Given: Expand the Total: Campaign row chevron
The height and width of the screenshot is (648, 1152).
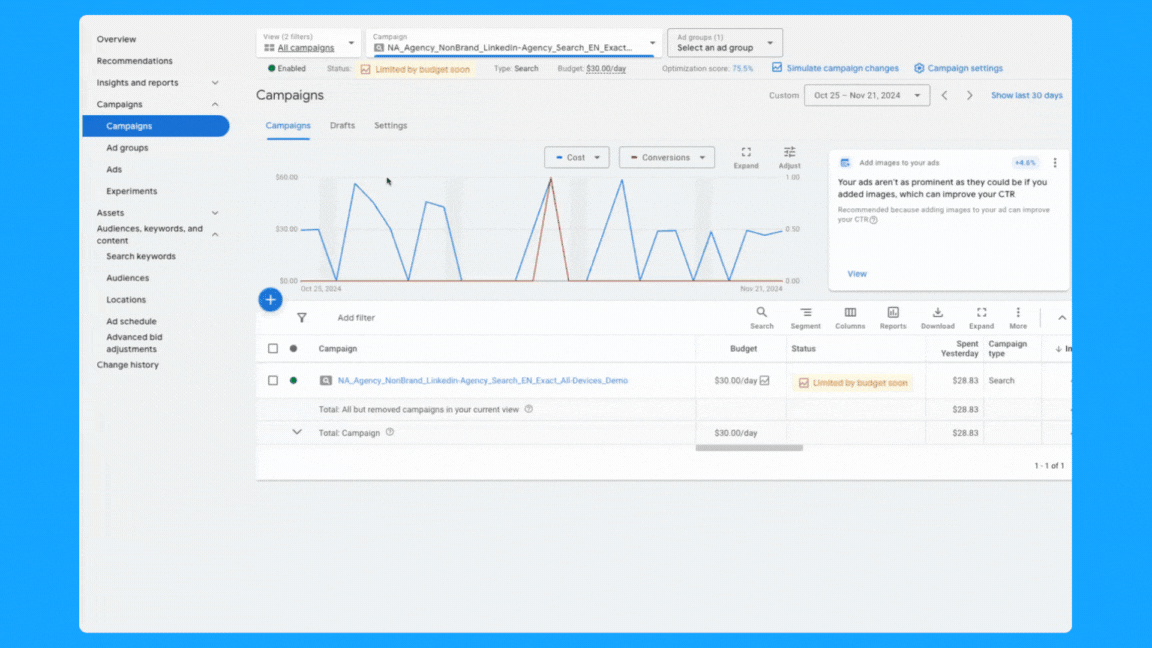Looking at the screenshot, I should 297,432.
